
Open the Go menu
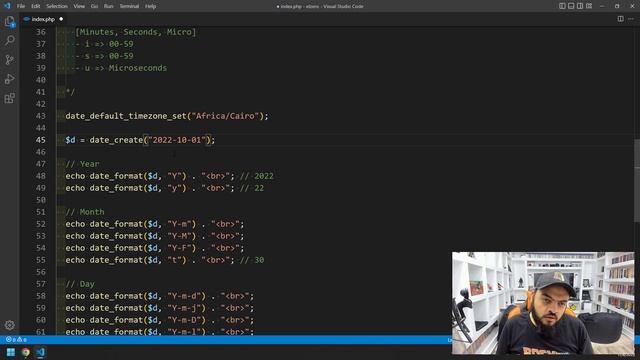(x=94, y=6)
